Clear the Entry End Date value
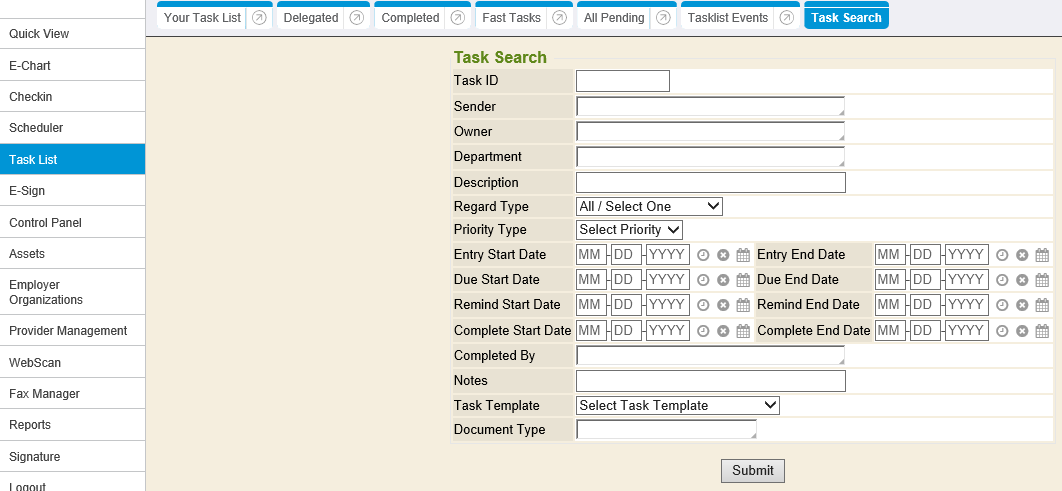 tap(1022, 255)
